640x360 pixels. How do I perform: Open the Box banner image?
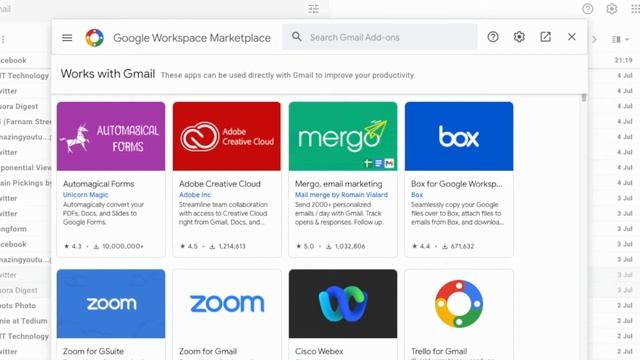coord(459,136)
